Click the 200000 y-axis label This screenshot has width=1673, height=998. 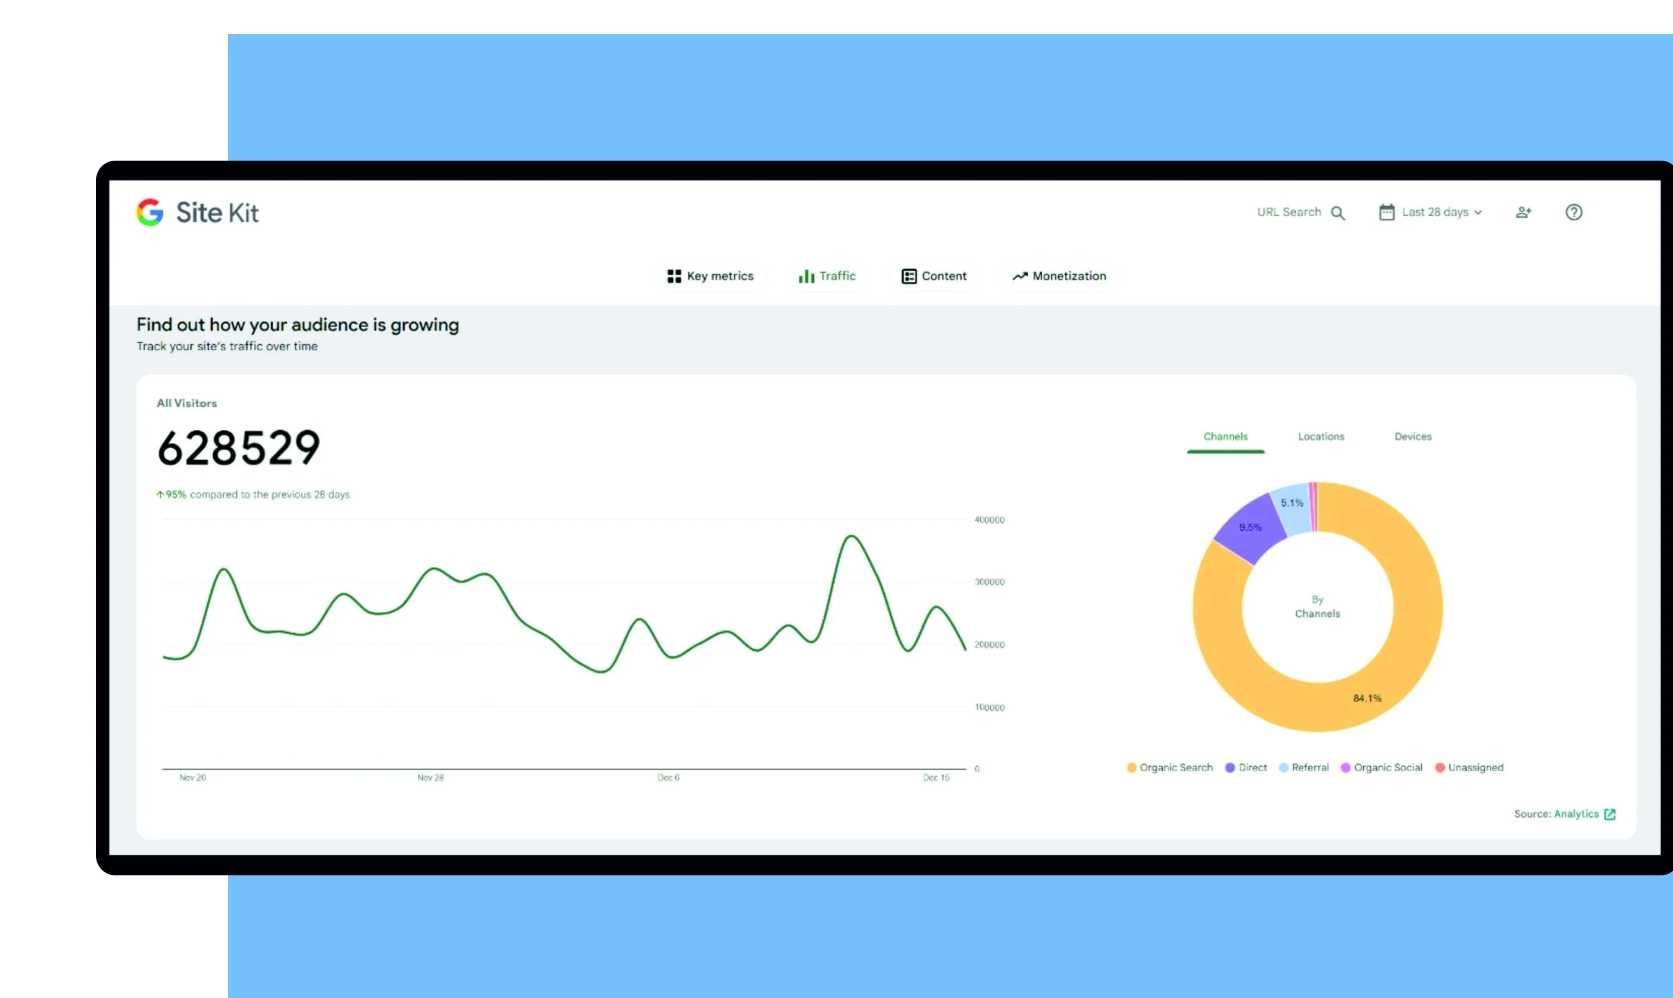pyautogui.click(x=990, y=645)
